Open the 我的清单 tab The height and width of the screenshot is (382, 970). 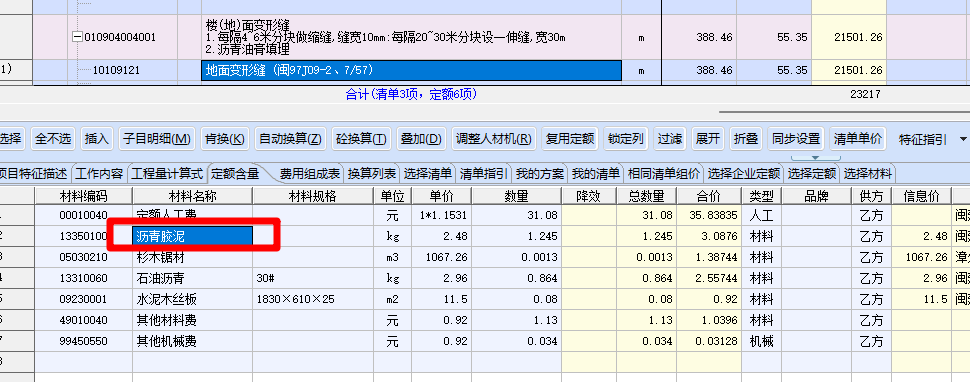(x=596, y=174)
